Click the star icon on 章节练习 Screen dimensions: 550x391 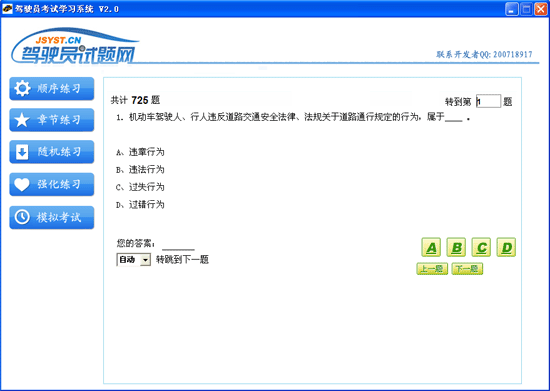(22, 120)
